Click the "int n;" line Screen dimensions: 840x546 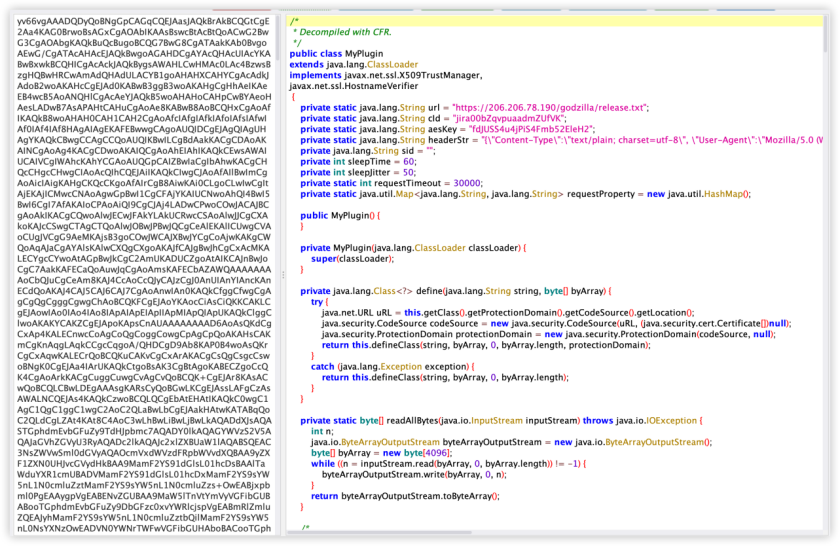point(322,431)
